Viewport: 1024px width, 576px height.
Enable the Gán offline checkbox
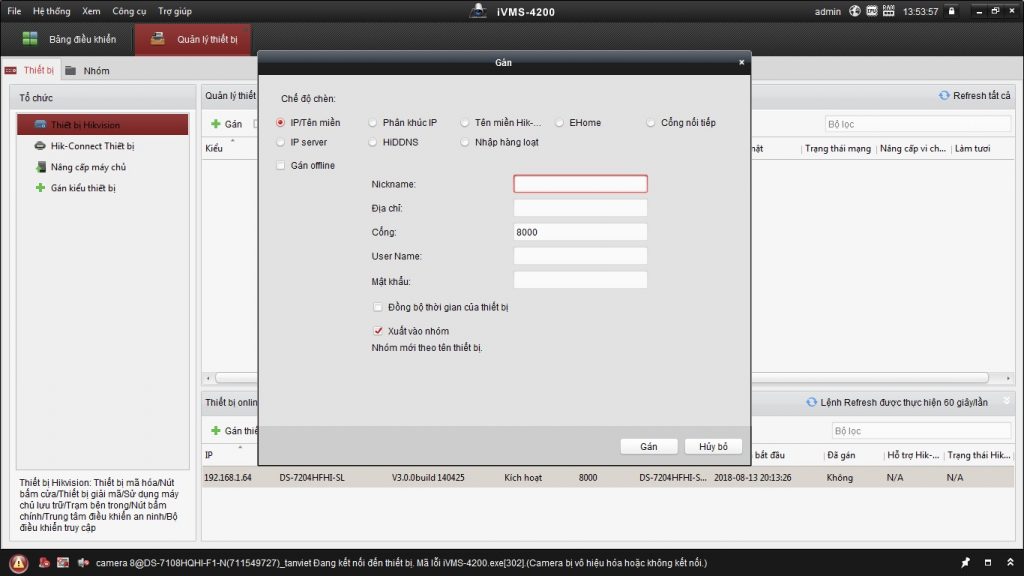click(281, 166)
